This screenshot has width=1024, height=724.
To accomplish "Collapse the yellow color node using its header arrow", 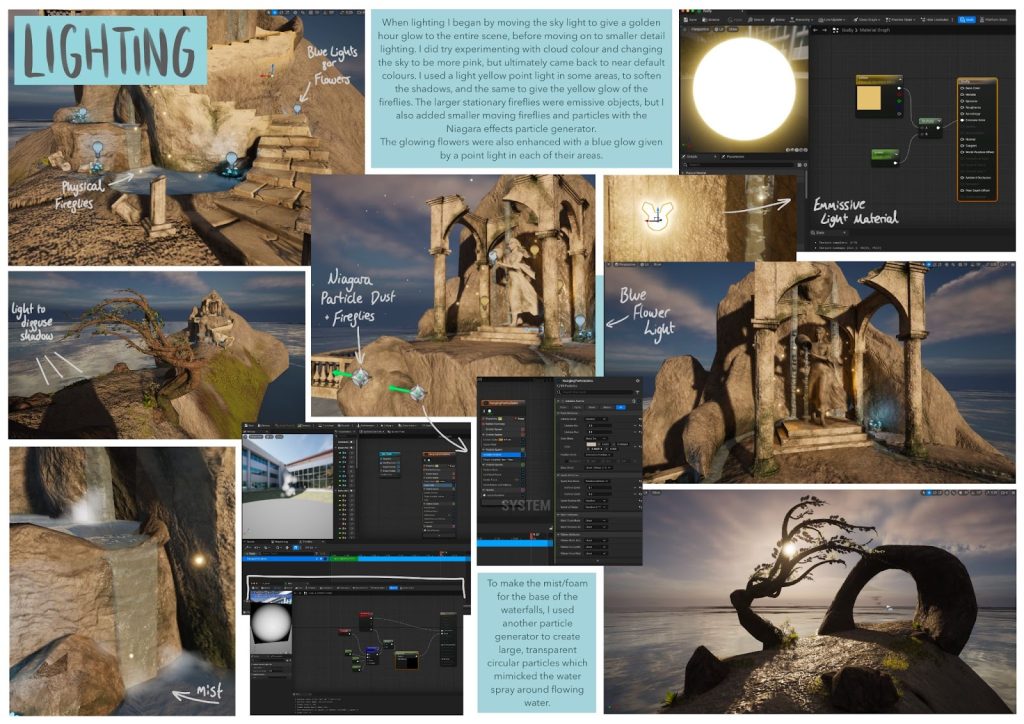I will (901, 79).
